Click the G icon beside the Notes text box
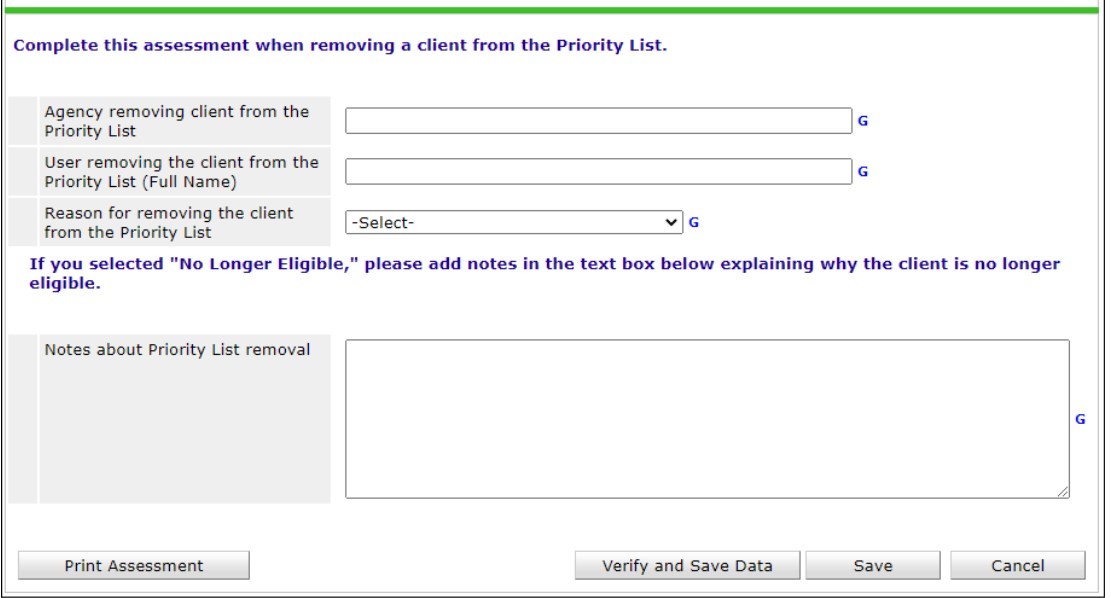The image size is (1111, 598). tap(1080, 420)
